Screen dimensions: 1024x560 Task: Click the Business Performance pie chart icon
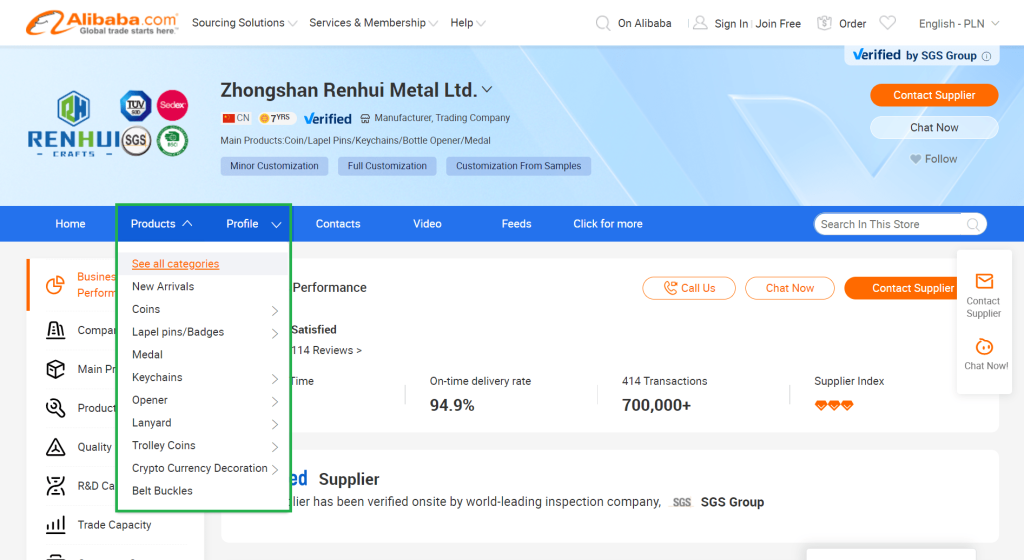pos(56,285)
